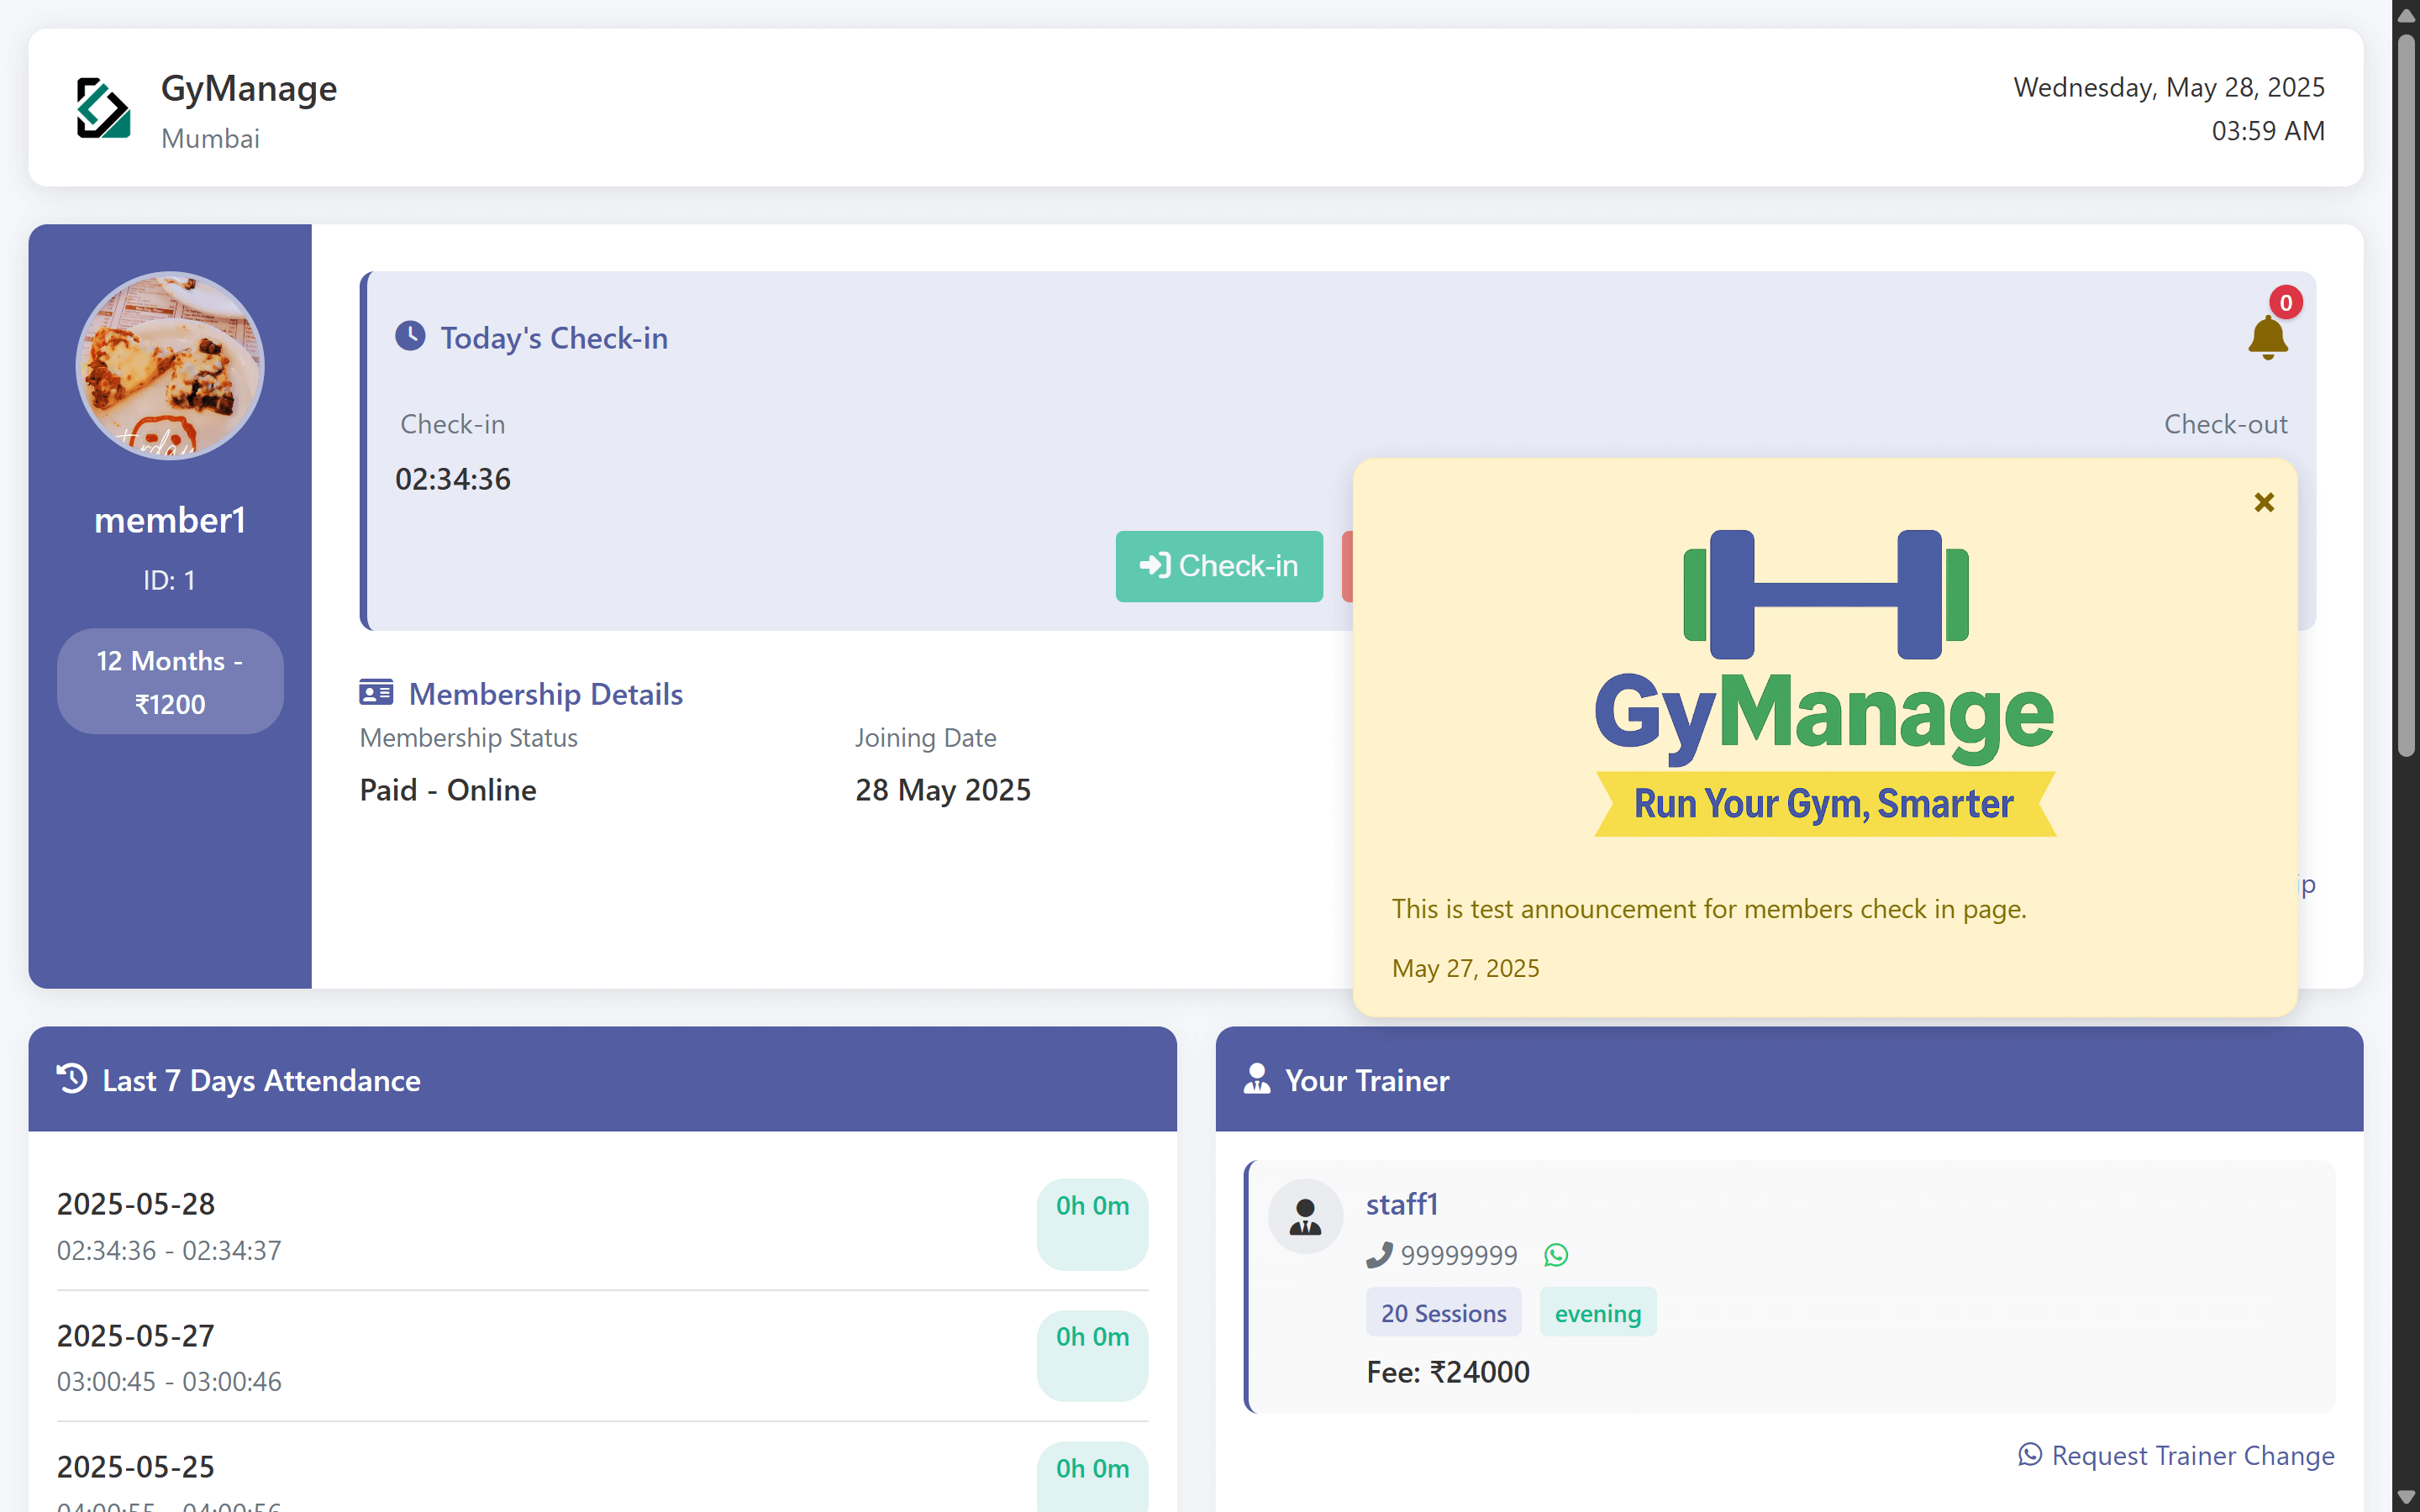
Task: Click the Wednesday, May 28, 2025 date
Action: (2169, 87)
